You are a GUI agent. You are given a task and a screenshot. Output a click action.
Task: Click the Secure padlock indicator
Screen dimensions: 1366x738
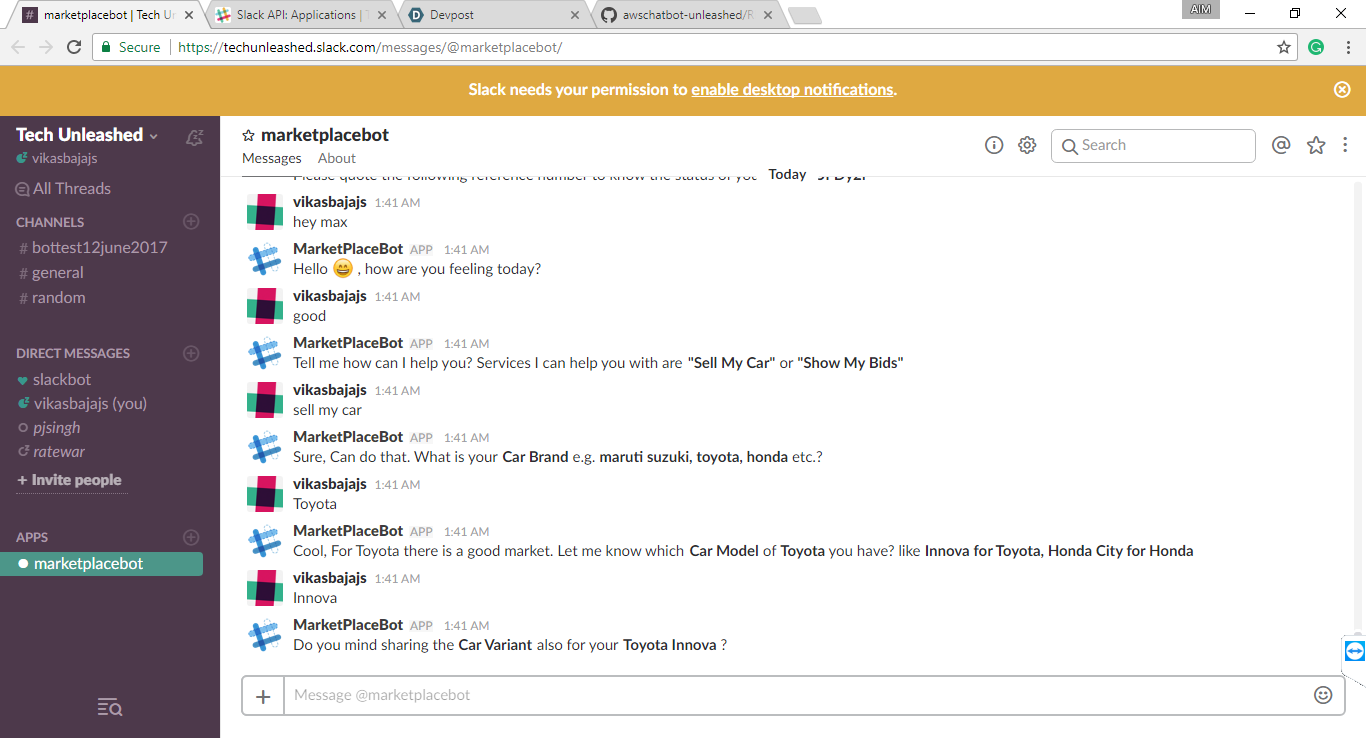[130, 47]
